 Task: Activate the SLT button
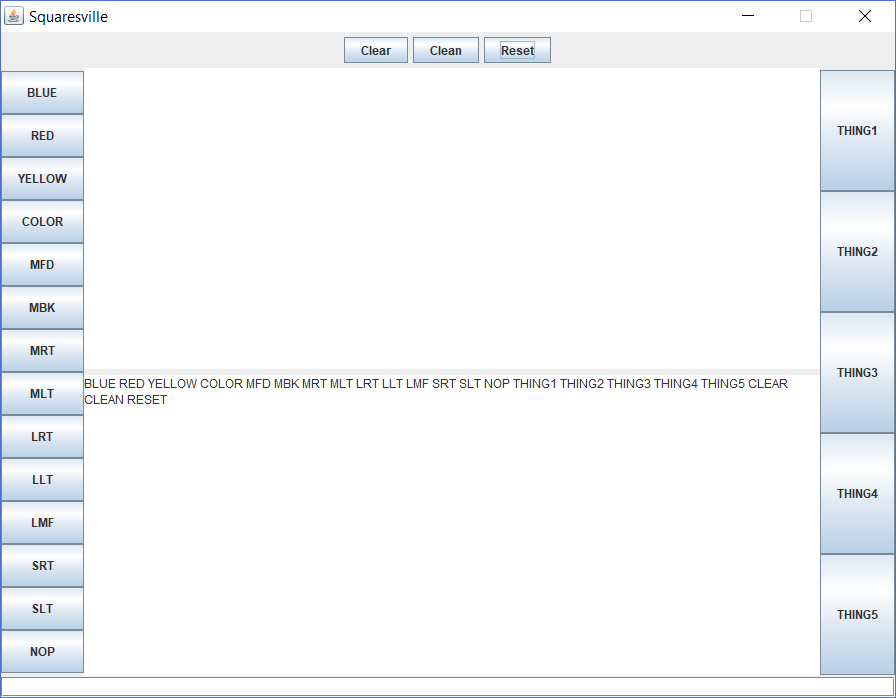point(42,609)
